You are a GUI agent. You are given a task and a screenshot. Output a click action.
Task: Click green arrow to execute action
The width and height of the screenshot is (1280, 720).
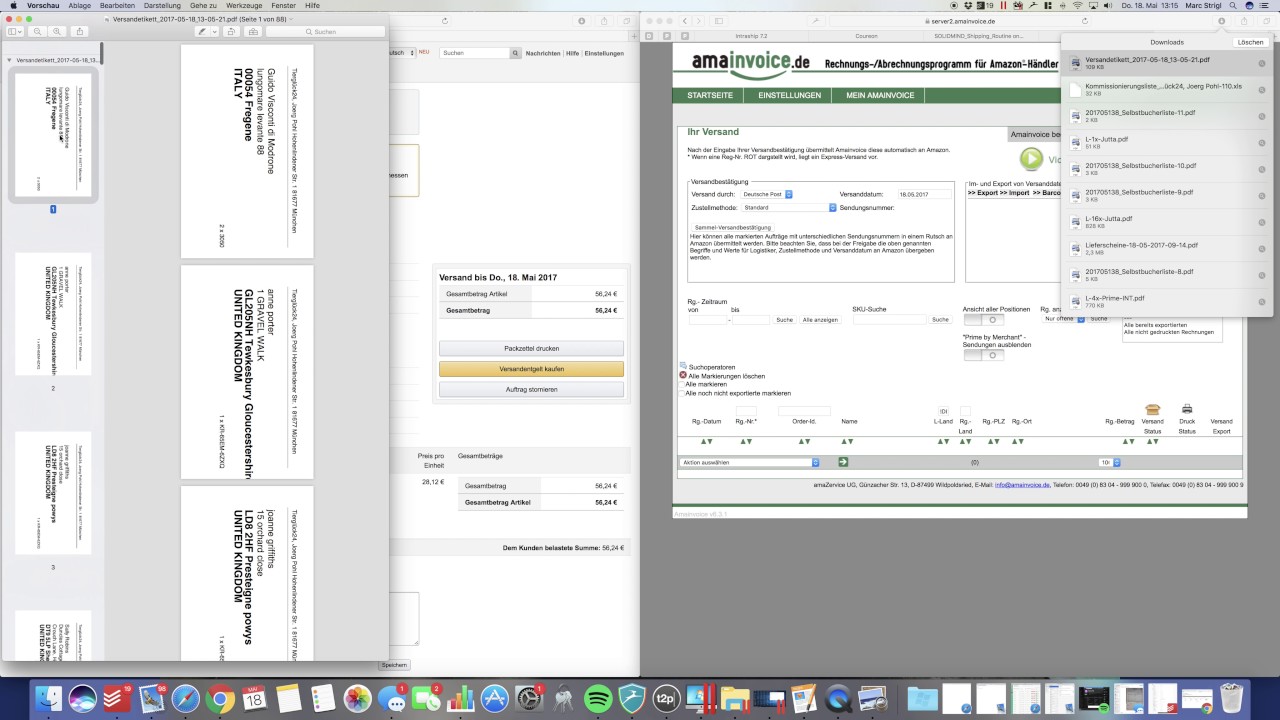pos(843,462)
